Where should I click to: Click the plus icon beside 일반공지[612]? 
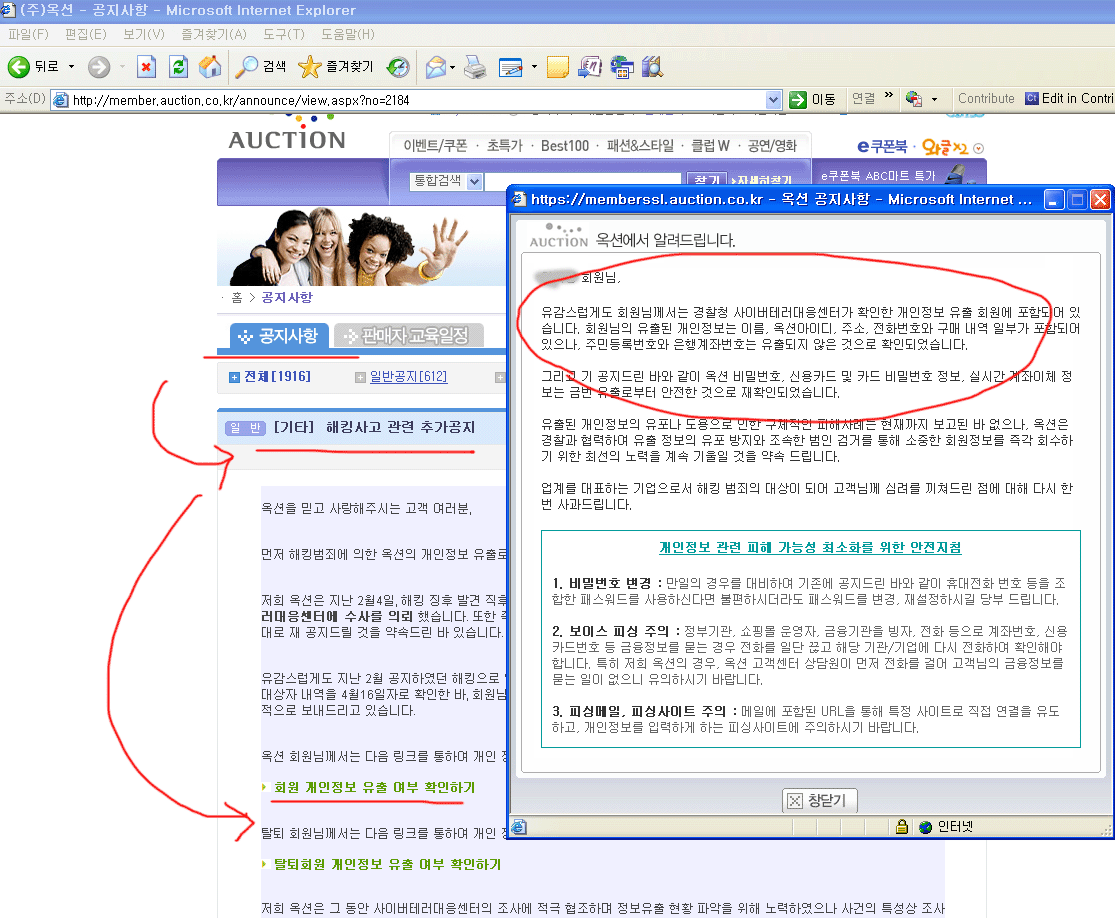coord(360,377)
